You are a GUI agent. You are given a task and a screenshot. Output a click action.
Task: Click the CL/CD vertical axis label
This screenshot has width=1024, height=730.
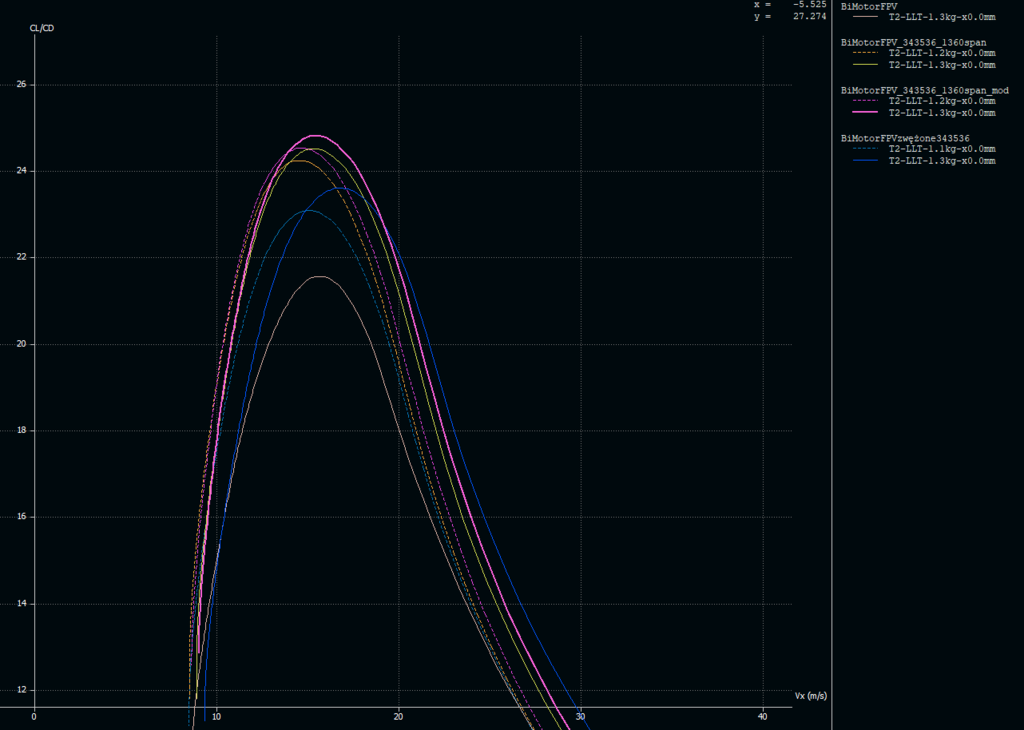click(x=42, y=27)
